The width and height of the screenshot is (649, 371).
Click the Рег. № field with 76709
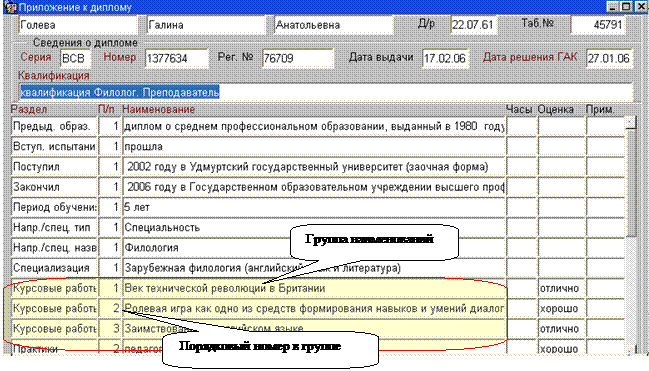298,58
